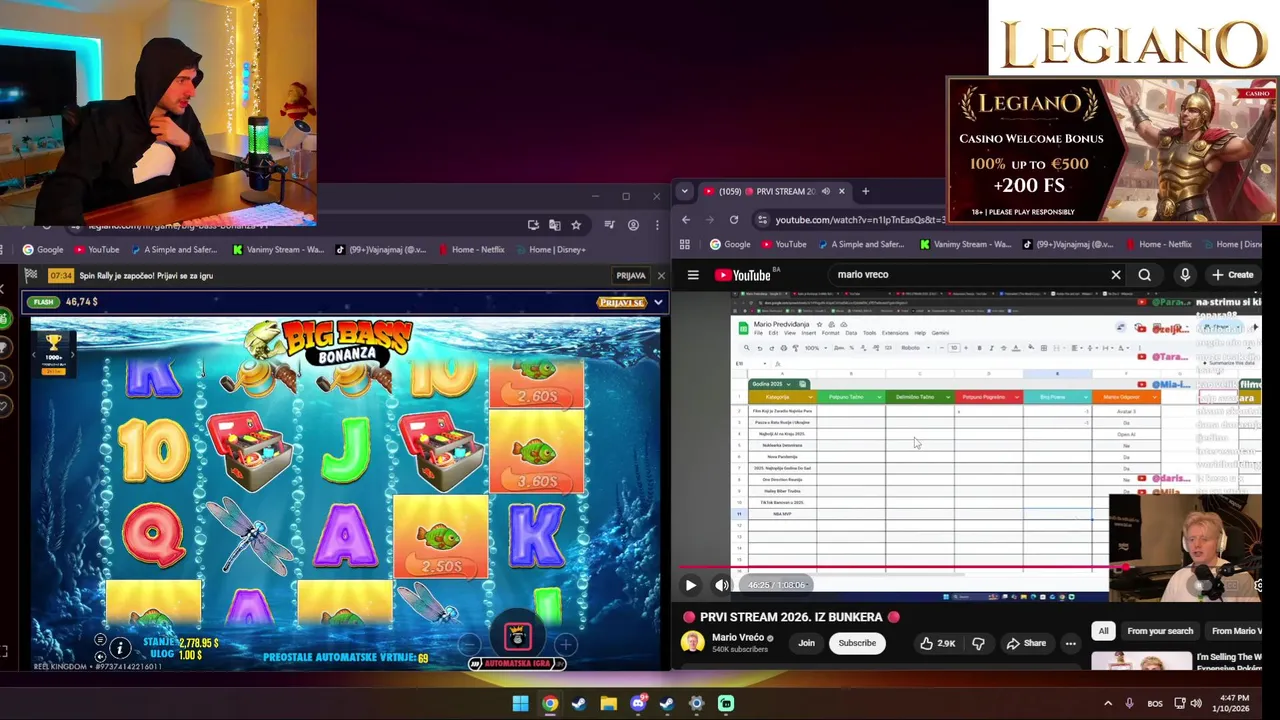Open Chrome from the taskbar
The width and height of the screenshot is (1280, 720).
549,703
